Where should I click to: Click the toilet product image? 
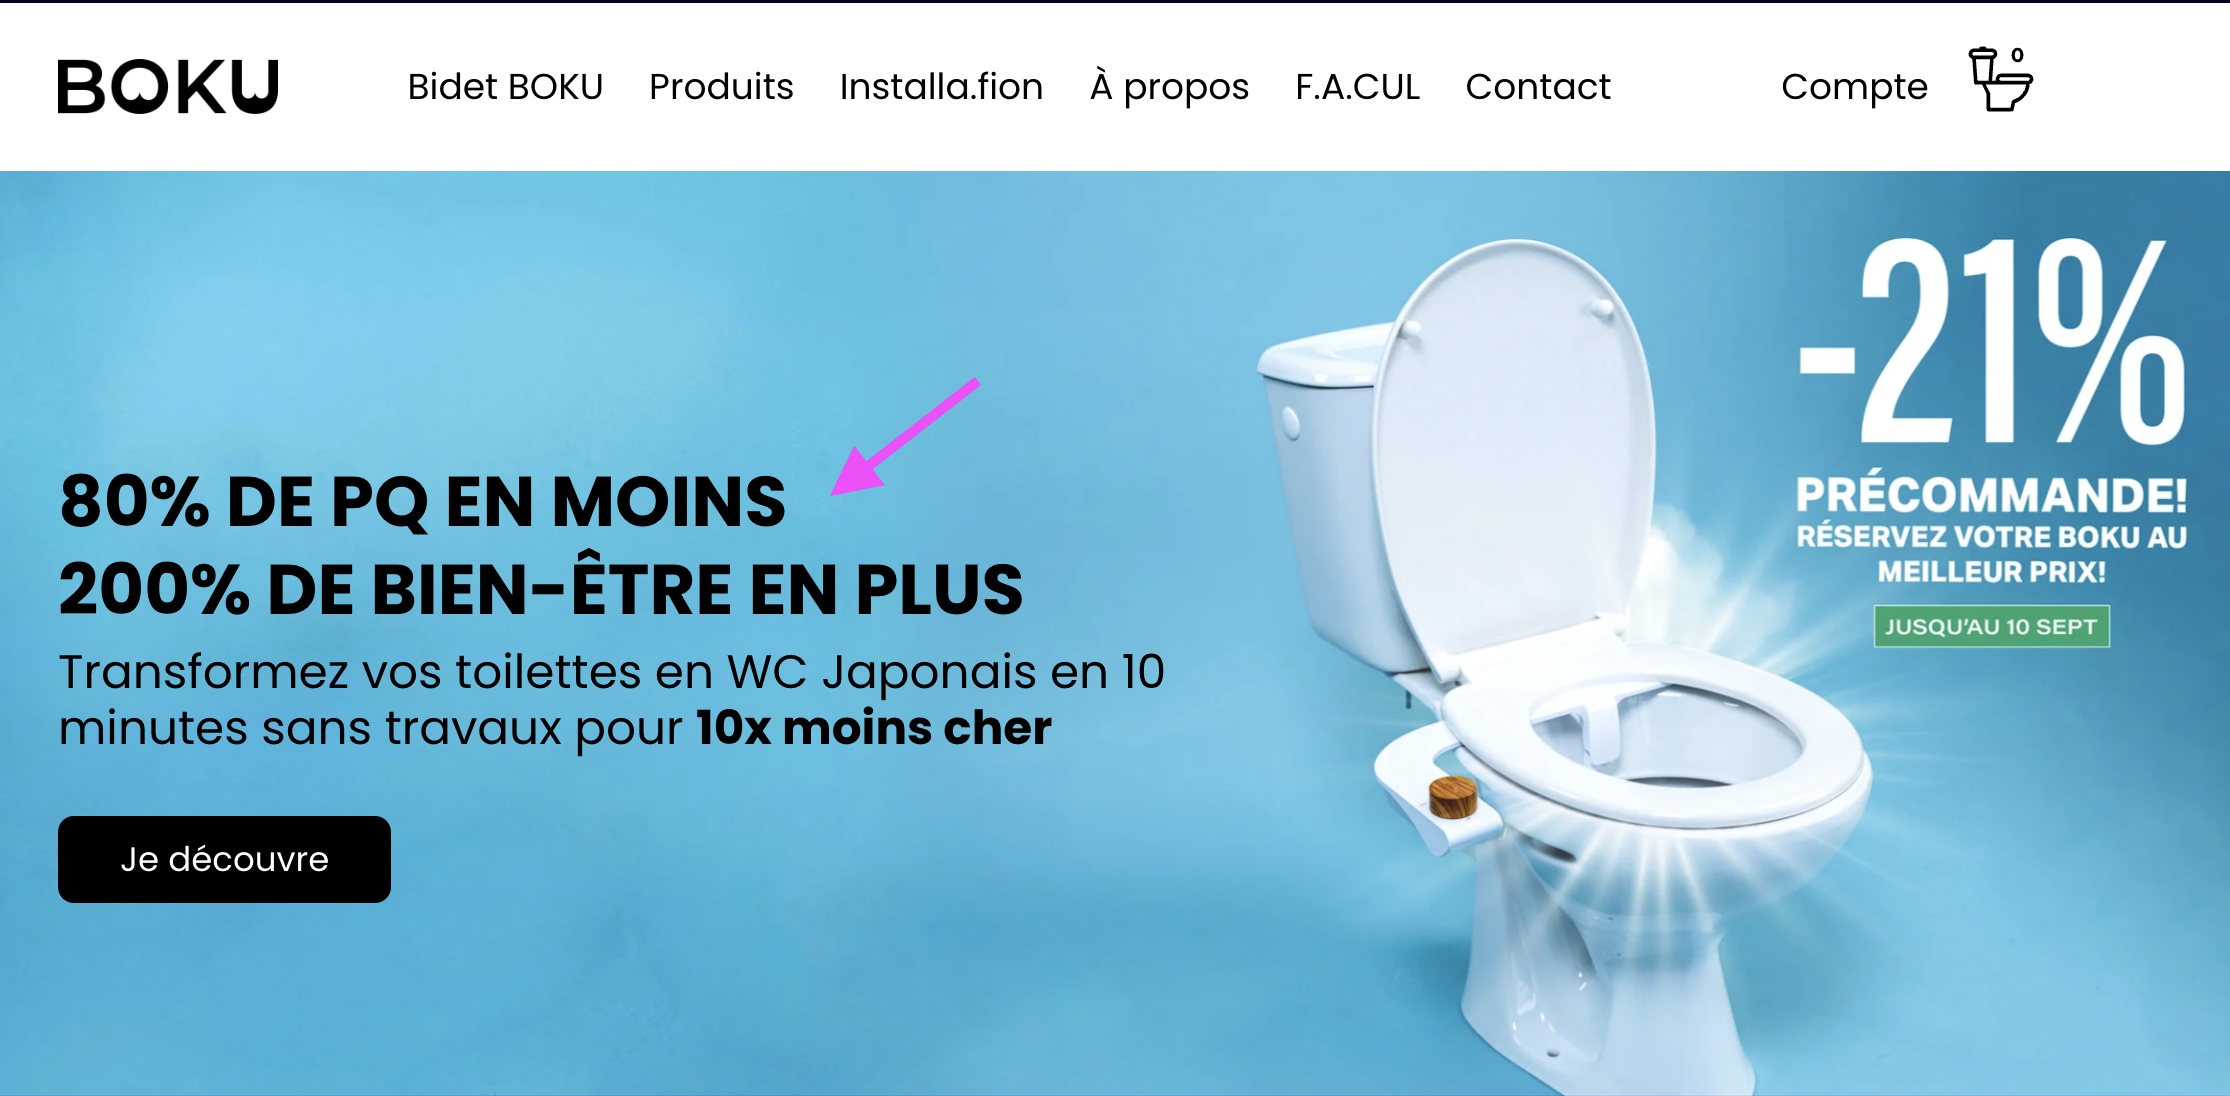[x=1560, y=660]
